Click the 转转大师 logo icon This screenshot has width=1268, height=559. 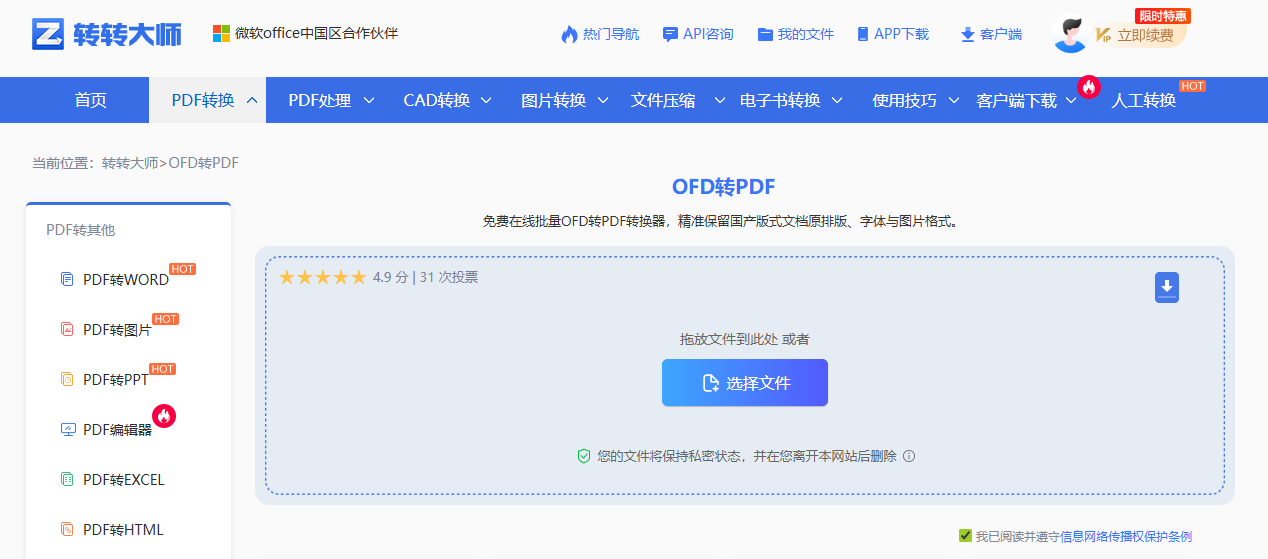pos(48,34)
